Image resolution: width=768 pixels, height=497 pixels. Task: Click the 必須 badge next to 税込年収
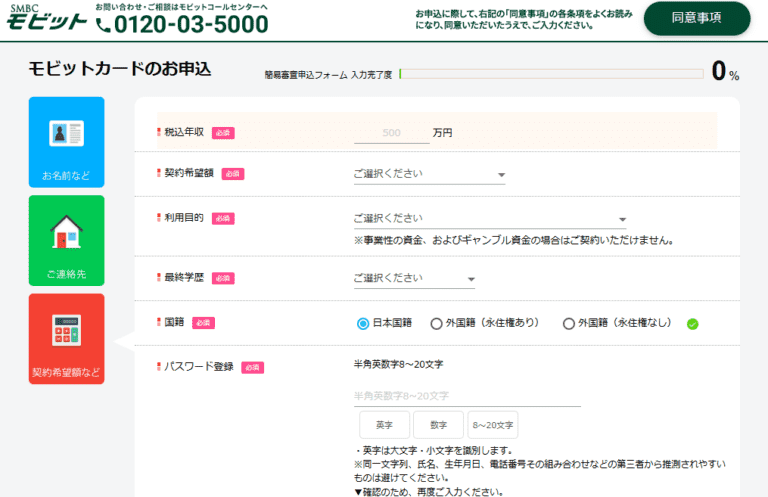point(222,133)
